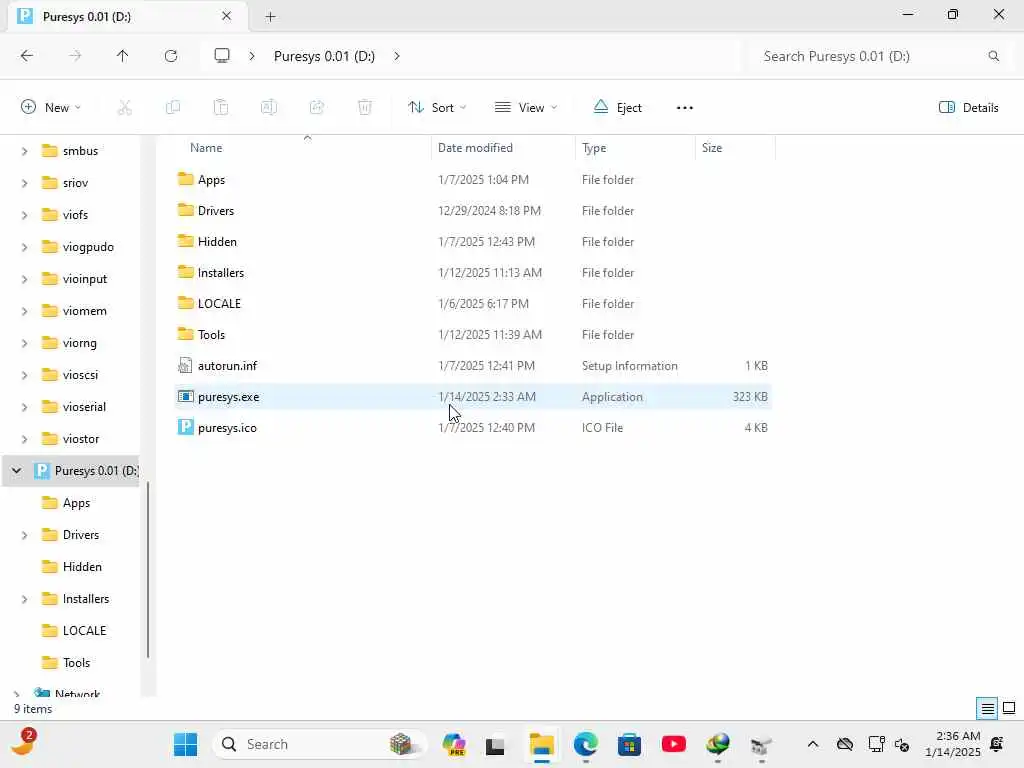The height and width of the screenshot is (768, 1024).
Task: Sort by Date modified column header
Action: (x=503, y=148)
